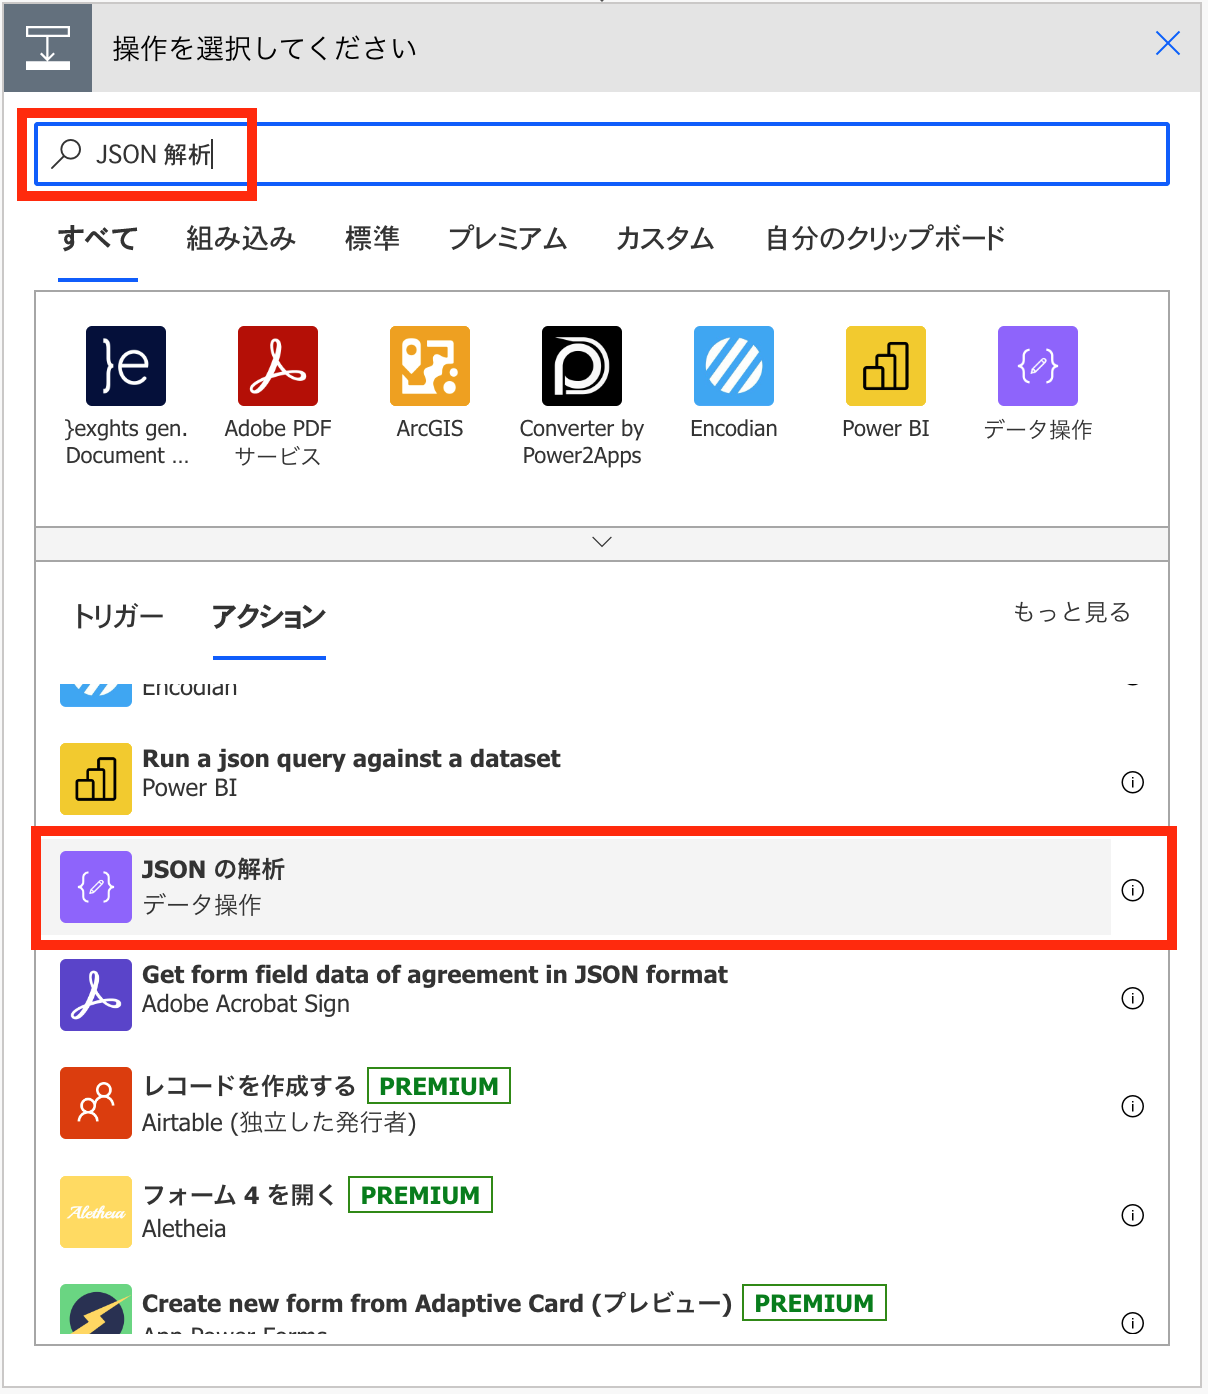Select the }exghts gen. Document connector icon
This screenshot has height=1394, width=1208.
coord(126,366)
